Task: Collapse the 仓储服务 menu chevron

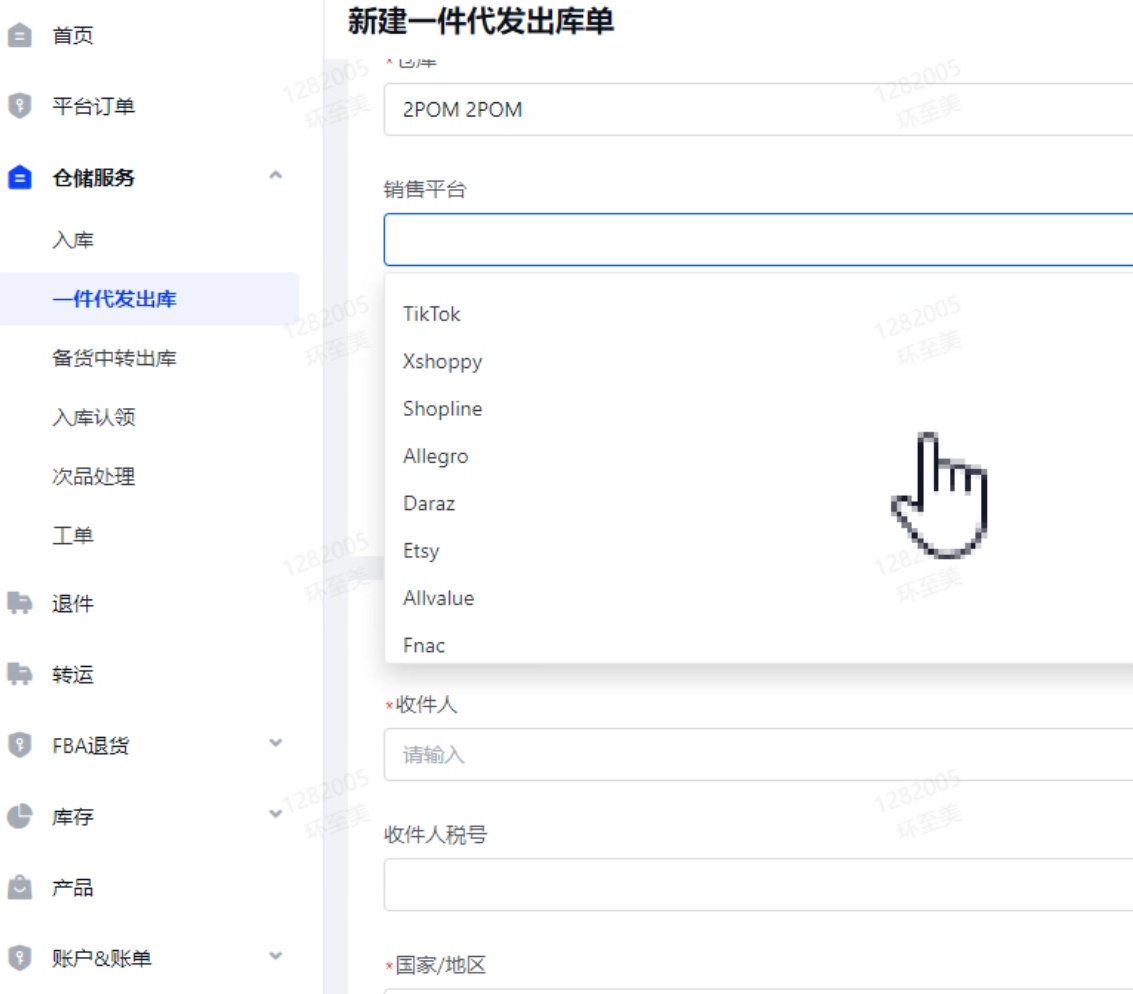Action: (276, 177)
